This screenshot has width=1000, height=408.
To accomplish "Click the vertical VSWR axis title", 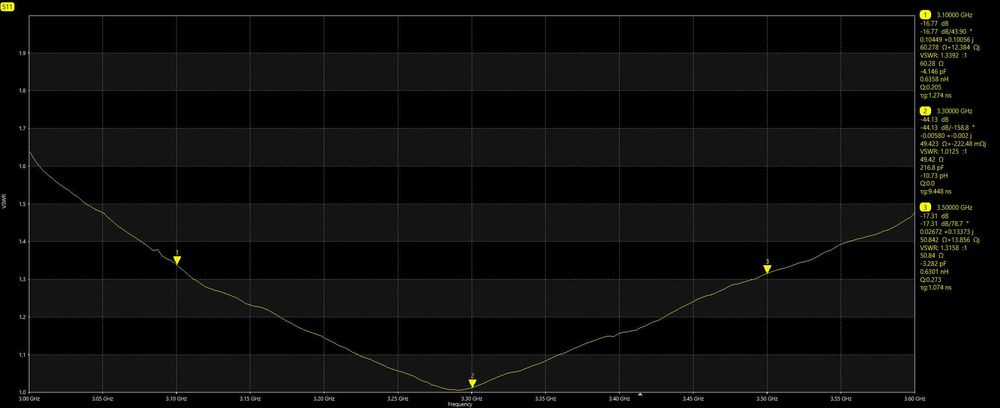I will coord(4,201).
